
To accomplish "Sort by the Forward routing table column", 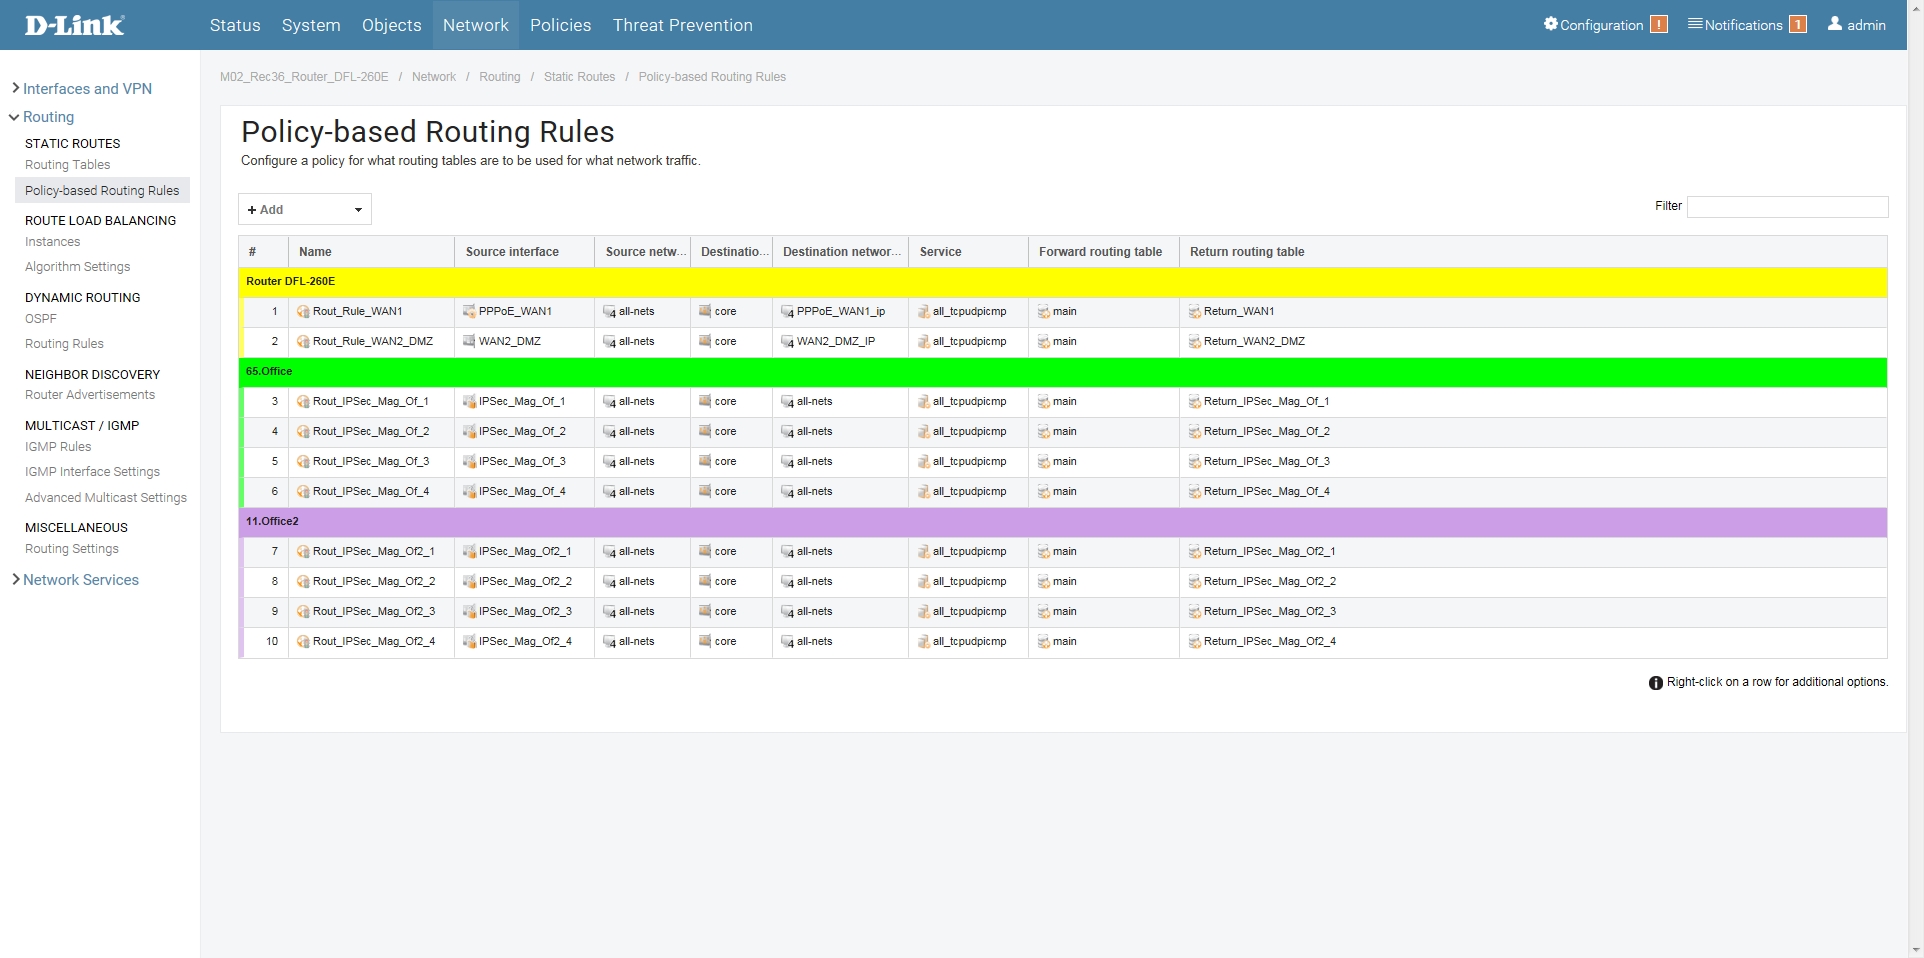I will pyautogui.click(x=1100, y=252).
